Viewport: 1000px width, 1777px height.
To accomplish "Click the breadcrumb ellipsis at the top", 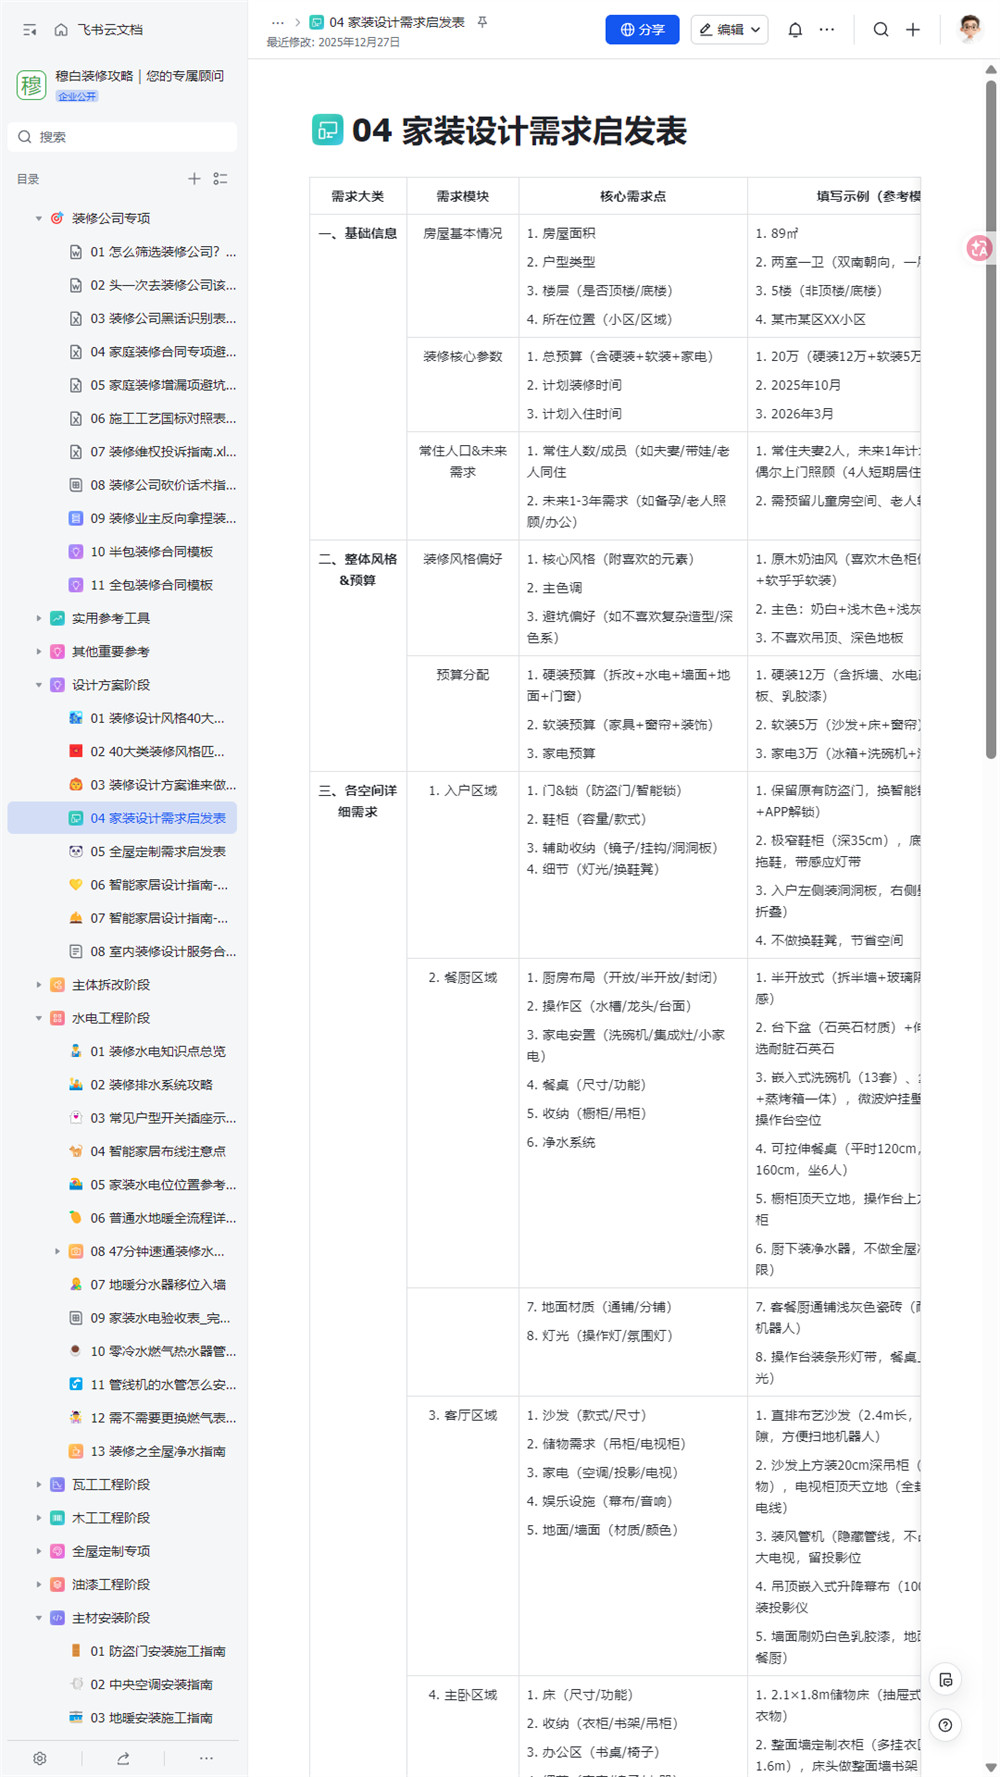I will coord(278,22).
